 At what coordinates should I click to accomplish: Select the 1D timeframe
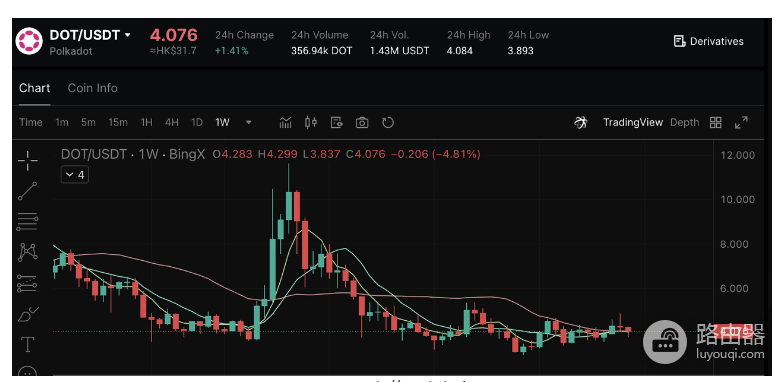tap(197, 122)
